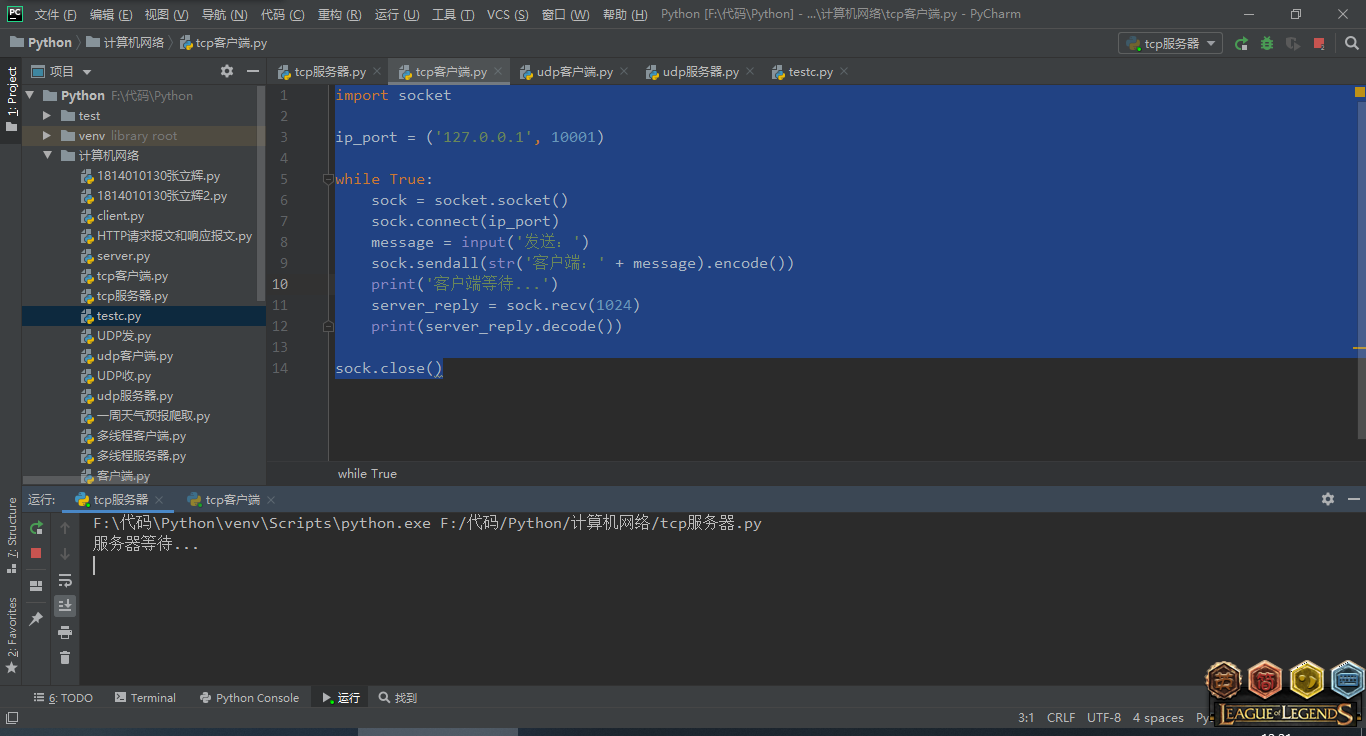The height and width of the screenshot is (736, 1366).
Task: Expand the test folder in project tree
Action: coord(47,116)
